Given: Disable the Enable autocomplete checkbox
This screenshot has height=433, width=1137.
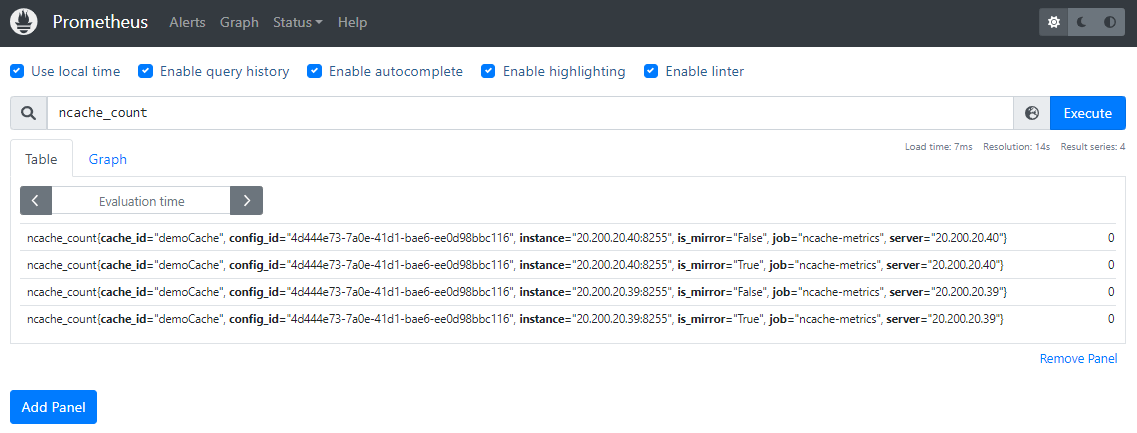Looking at the screenshot, I should coord(314,71).
